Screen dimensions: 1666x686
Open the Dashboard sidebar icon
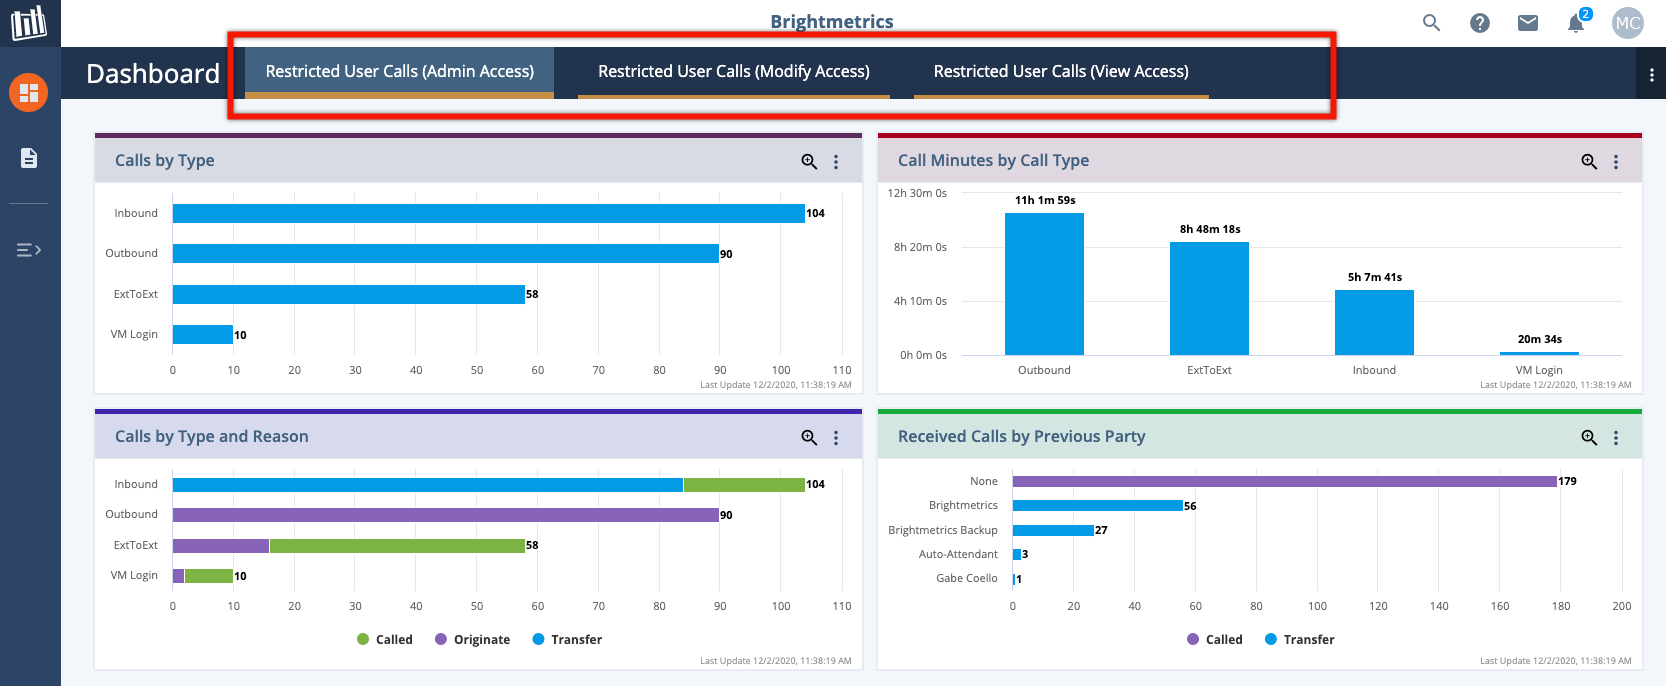point(29,93)
